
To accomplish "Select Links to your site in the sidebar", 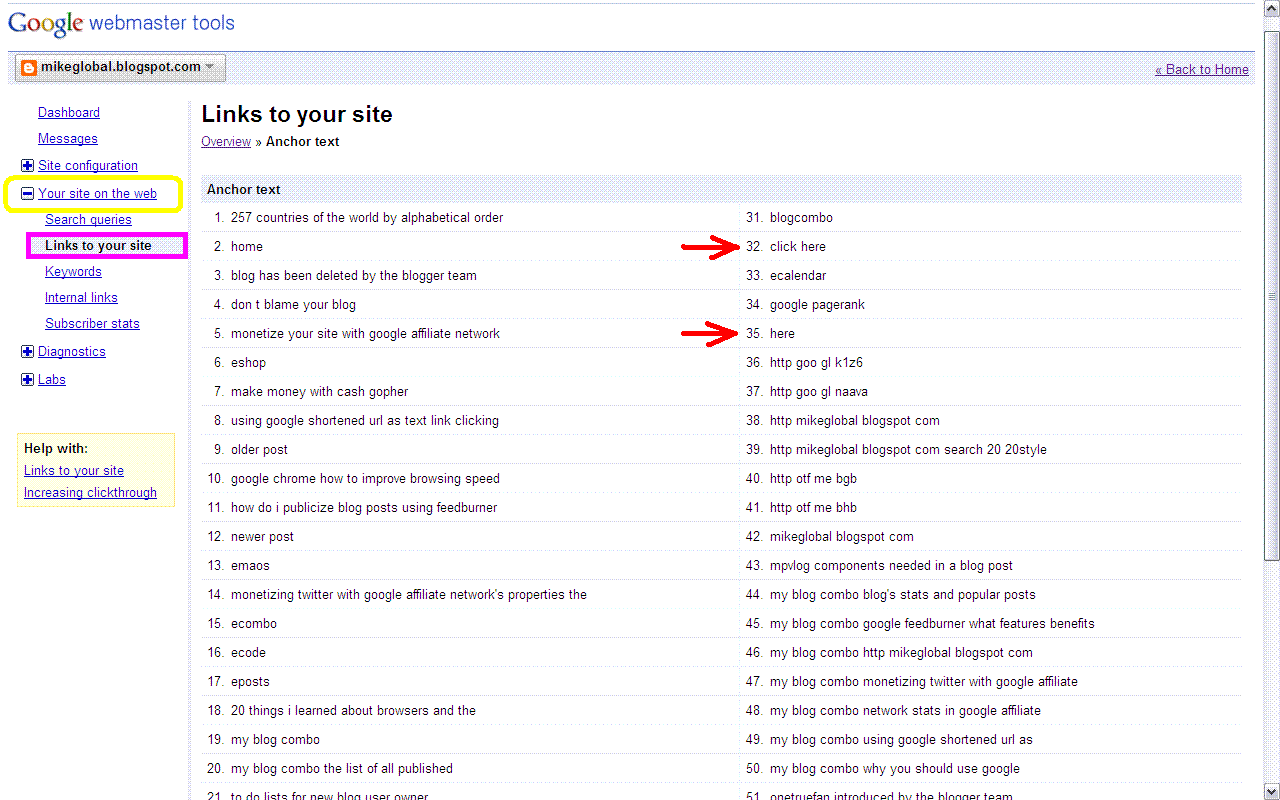I will (x=98, y=246).
